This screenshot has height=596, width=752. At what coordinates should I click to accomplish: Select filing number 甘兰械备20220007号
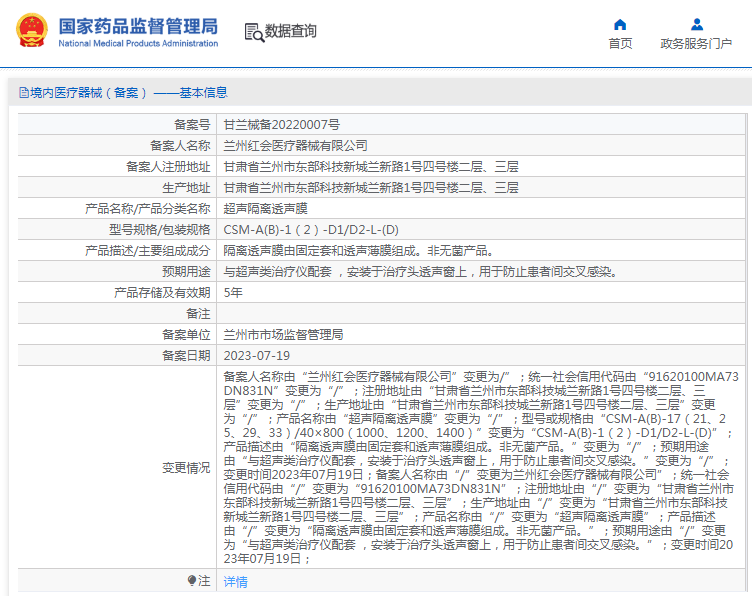point(282,125)
